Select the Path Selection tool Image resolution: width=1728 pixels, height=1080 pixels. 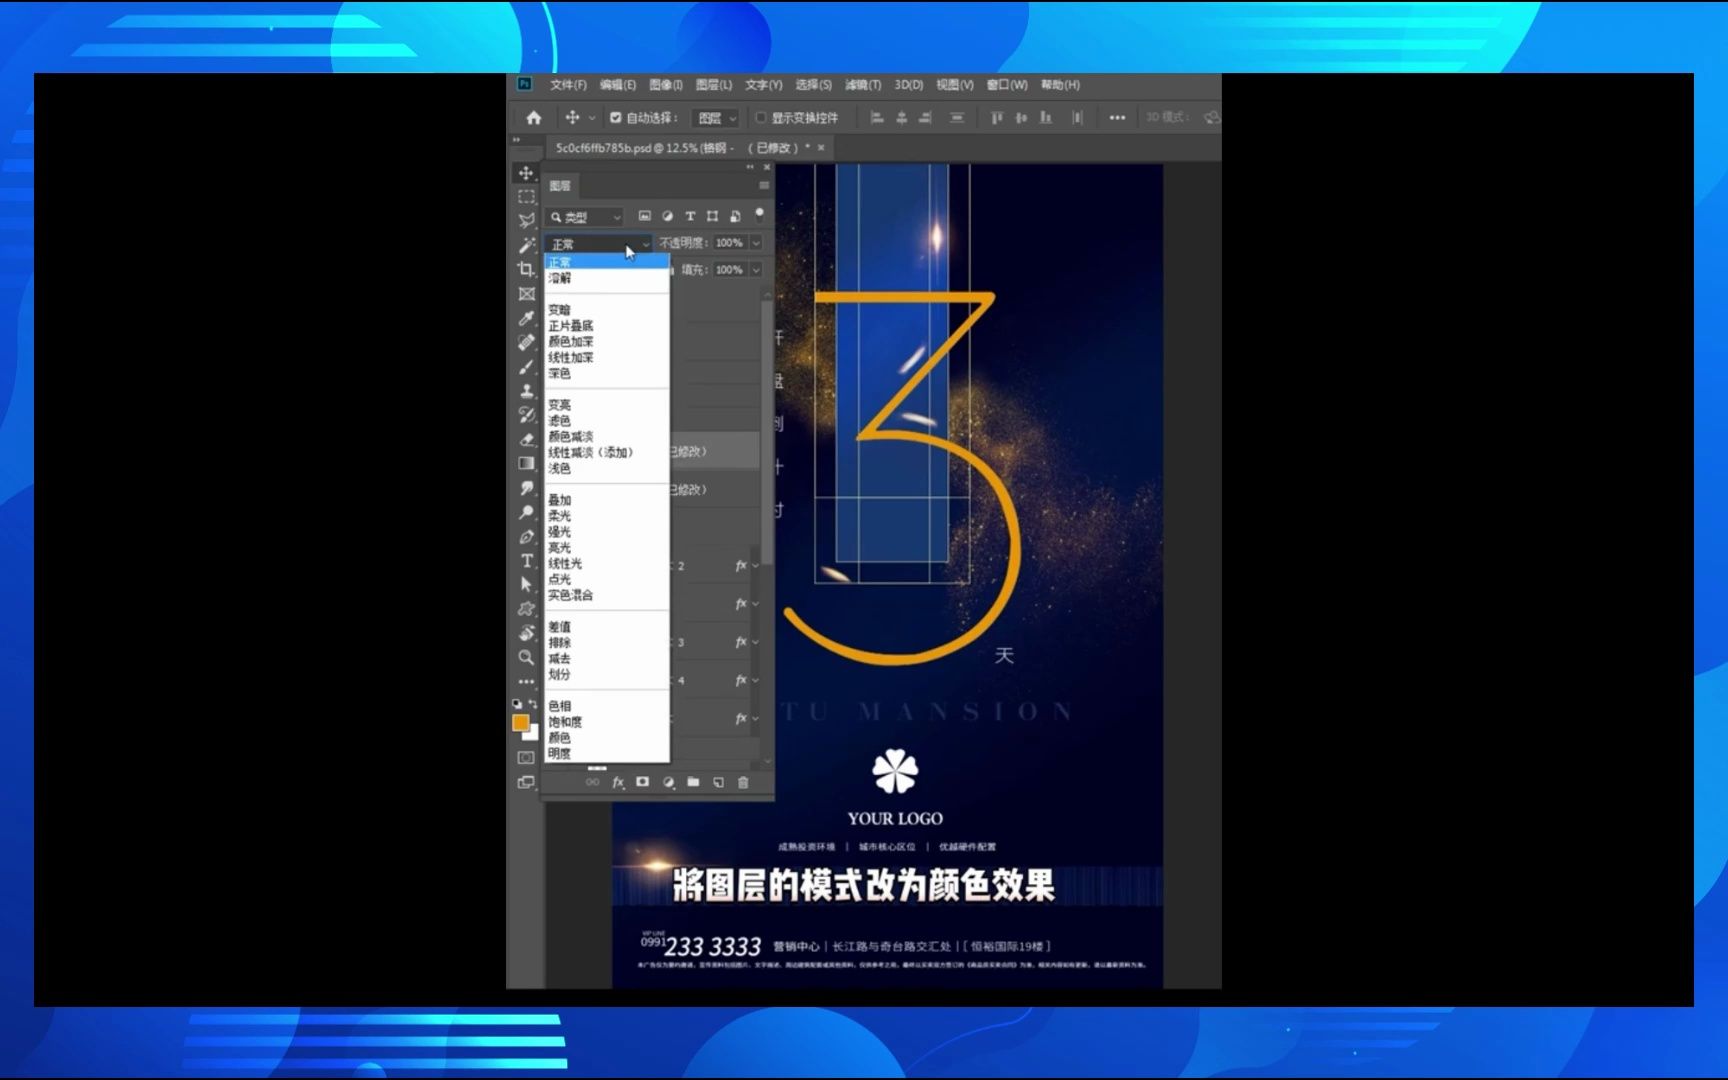pyautogui.click(x=526, y=585)
